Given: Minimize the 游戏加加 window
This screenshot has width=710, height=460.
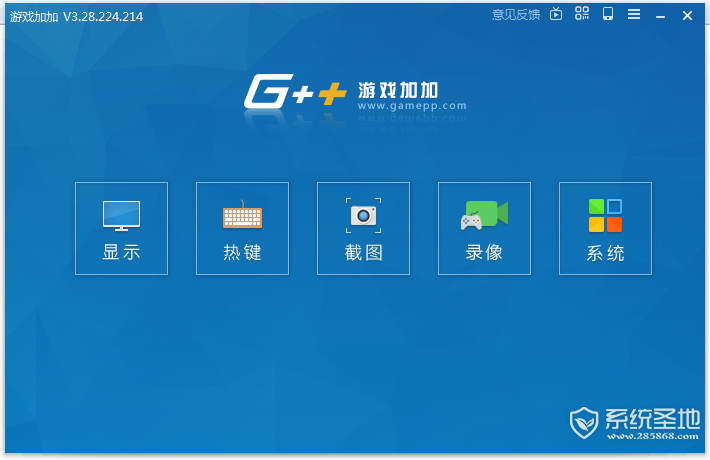Looking at the screenshot, I should tap(660, 16).
